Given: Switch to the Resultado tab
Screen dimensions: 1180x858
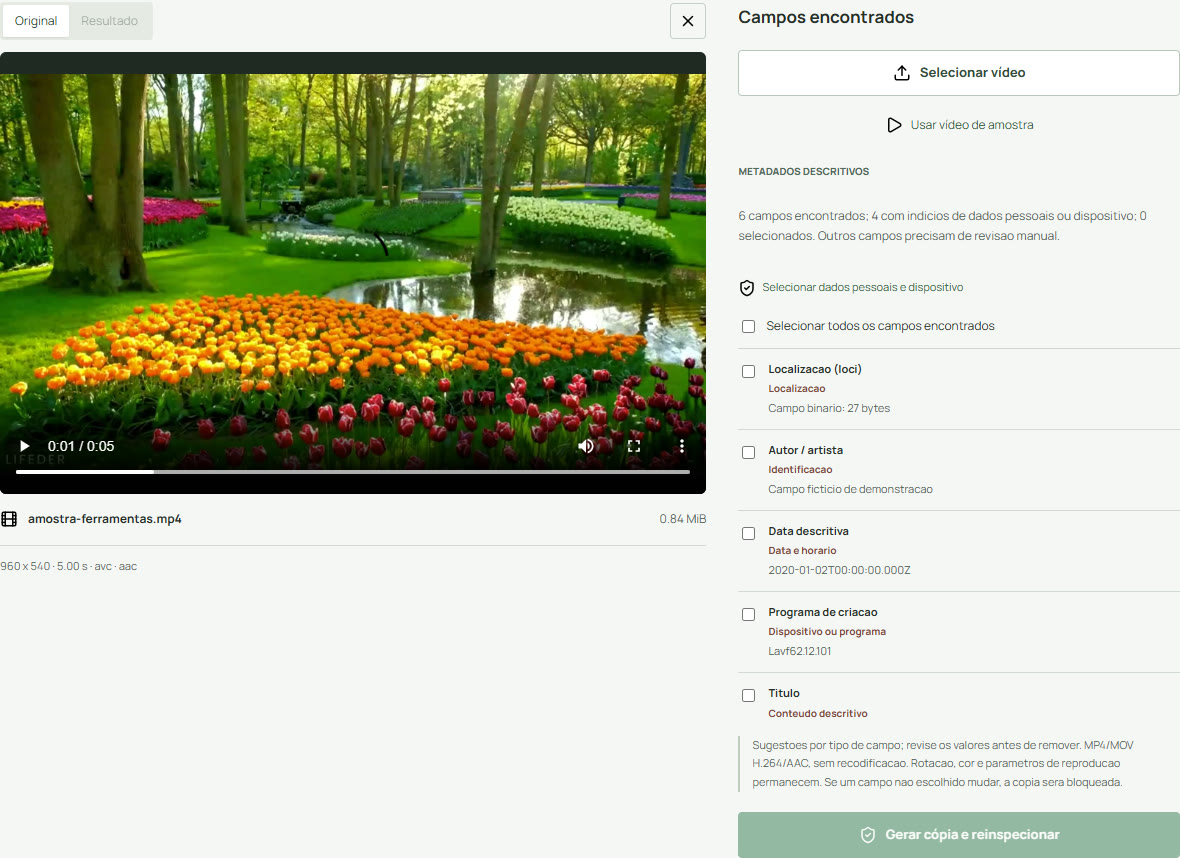Looking at the screenshot, I should [x=109, y=21].
